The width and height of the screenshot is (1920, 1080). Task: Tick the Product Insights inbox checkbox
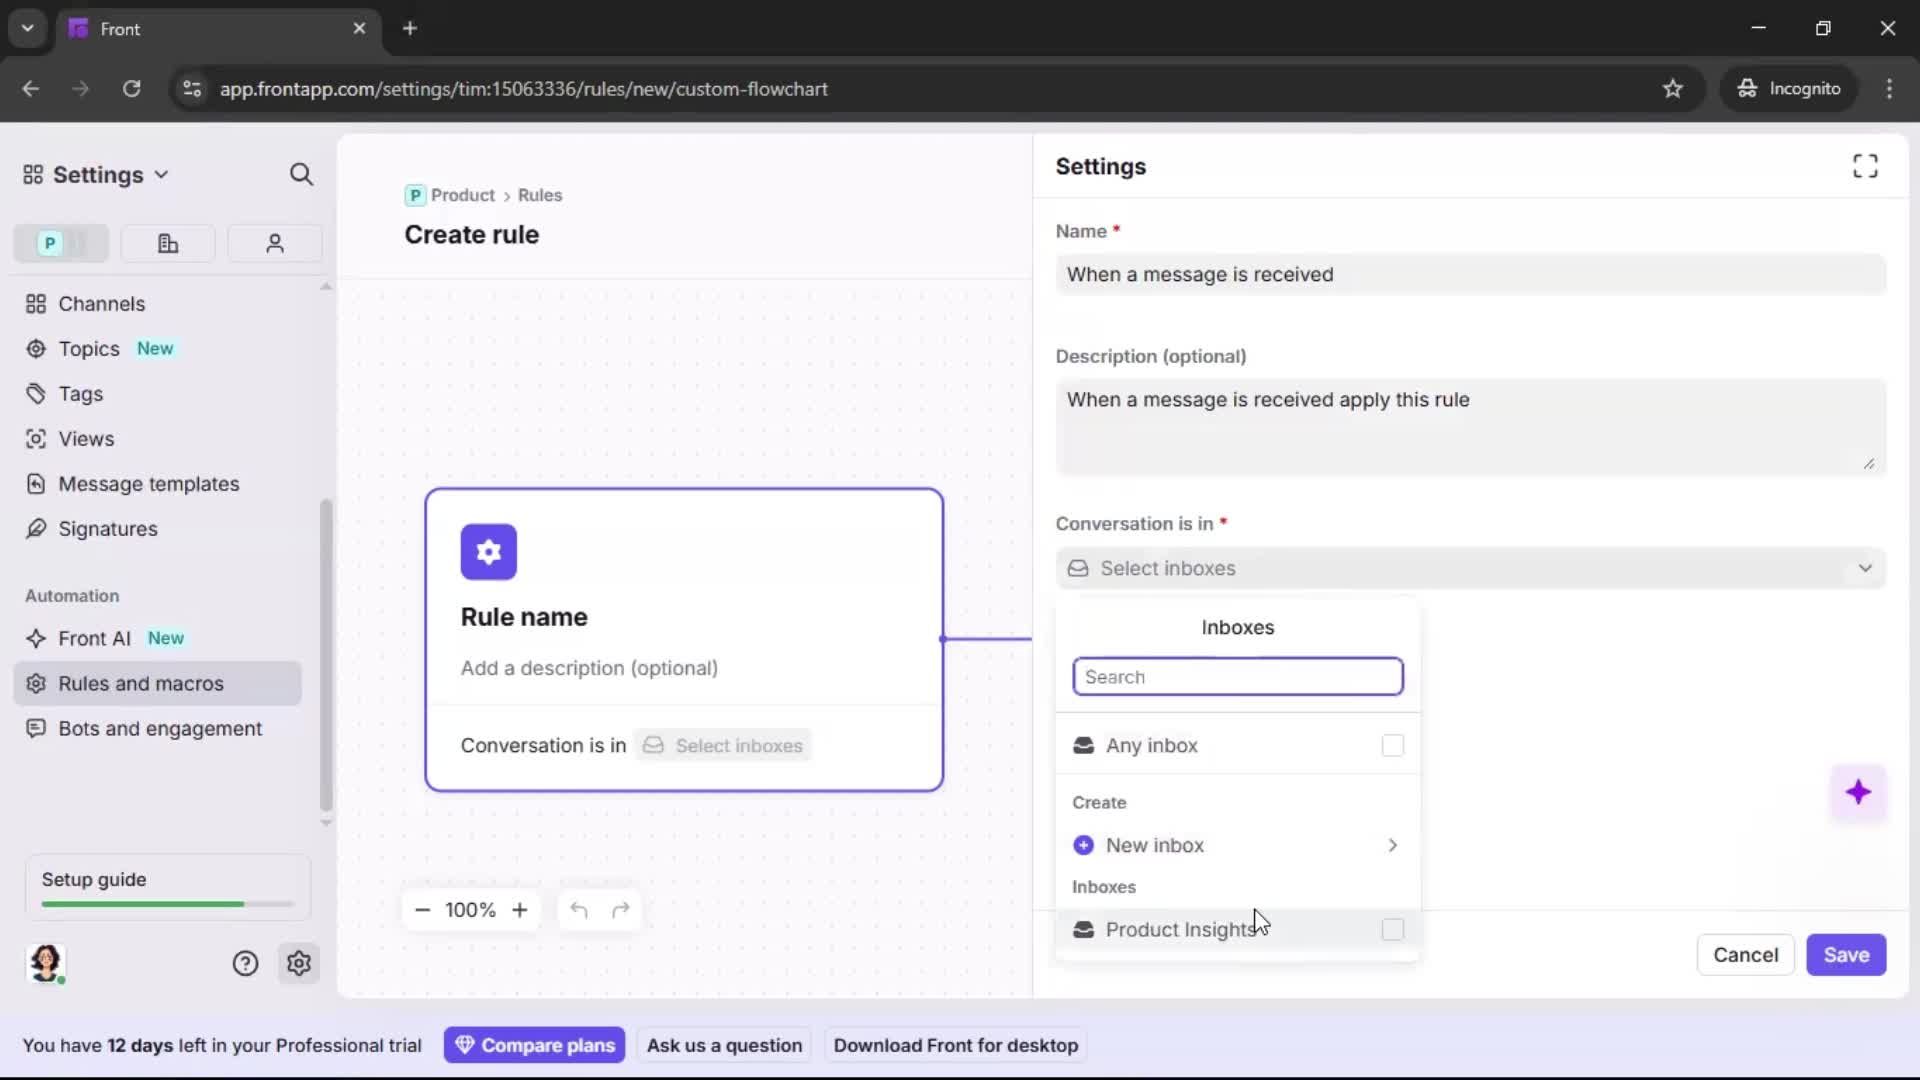click(1392, 929)
